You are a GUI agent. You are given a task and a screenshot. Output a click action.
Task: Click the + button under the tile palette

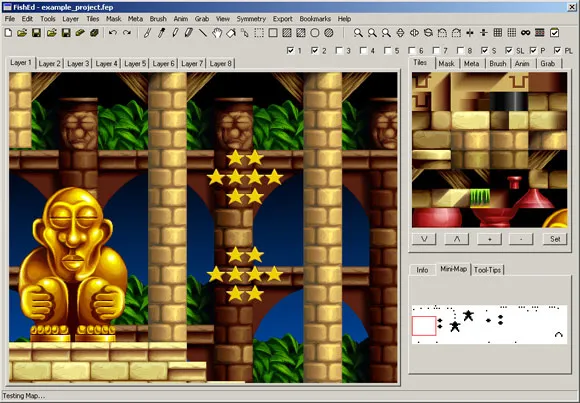pyautogui.click(x=489, y=239)
